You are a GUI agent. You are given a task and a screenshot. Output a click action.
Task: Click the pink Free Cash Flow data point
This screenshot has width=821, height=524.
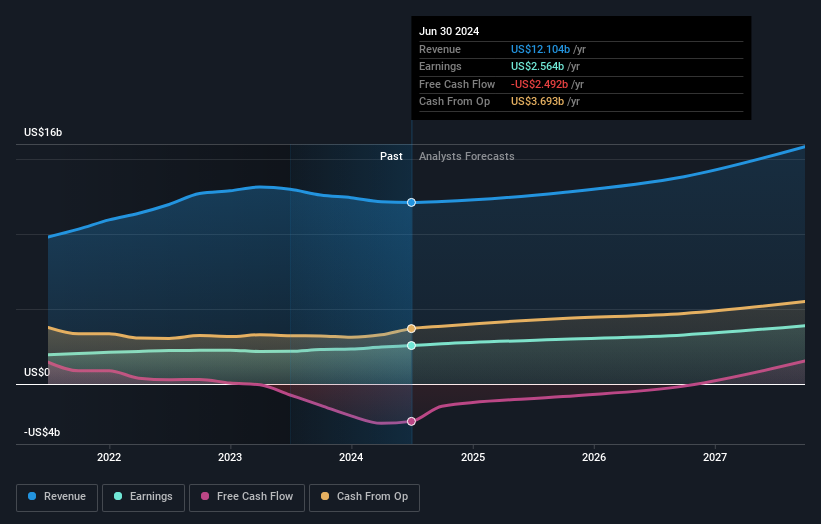pyautogui.click(x=412, y=421)
